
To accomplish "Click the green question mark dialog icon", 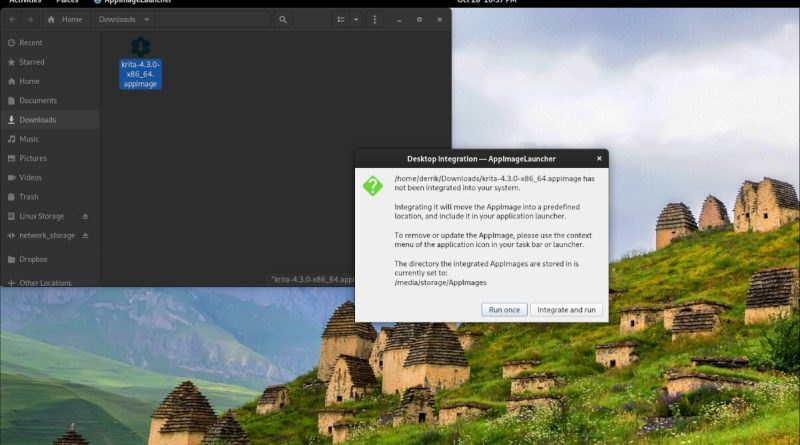I will (372, 186).
